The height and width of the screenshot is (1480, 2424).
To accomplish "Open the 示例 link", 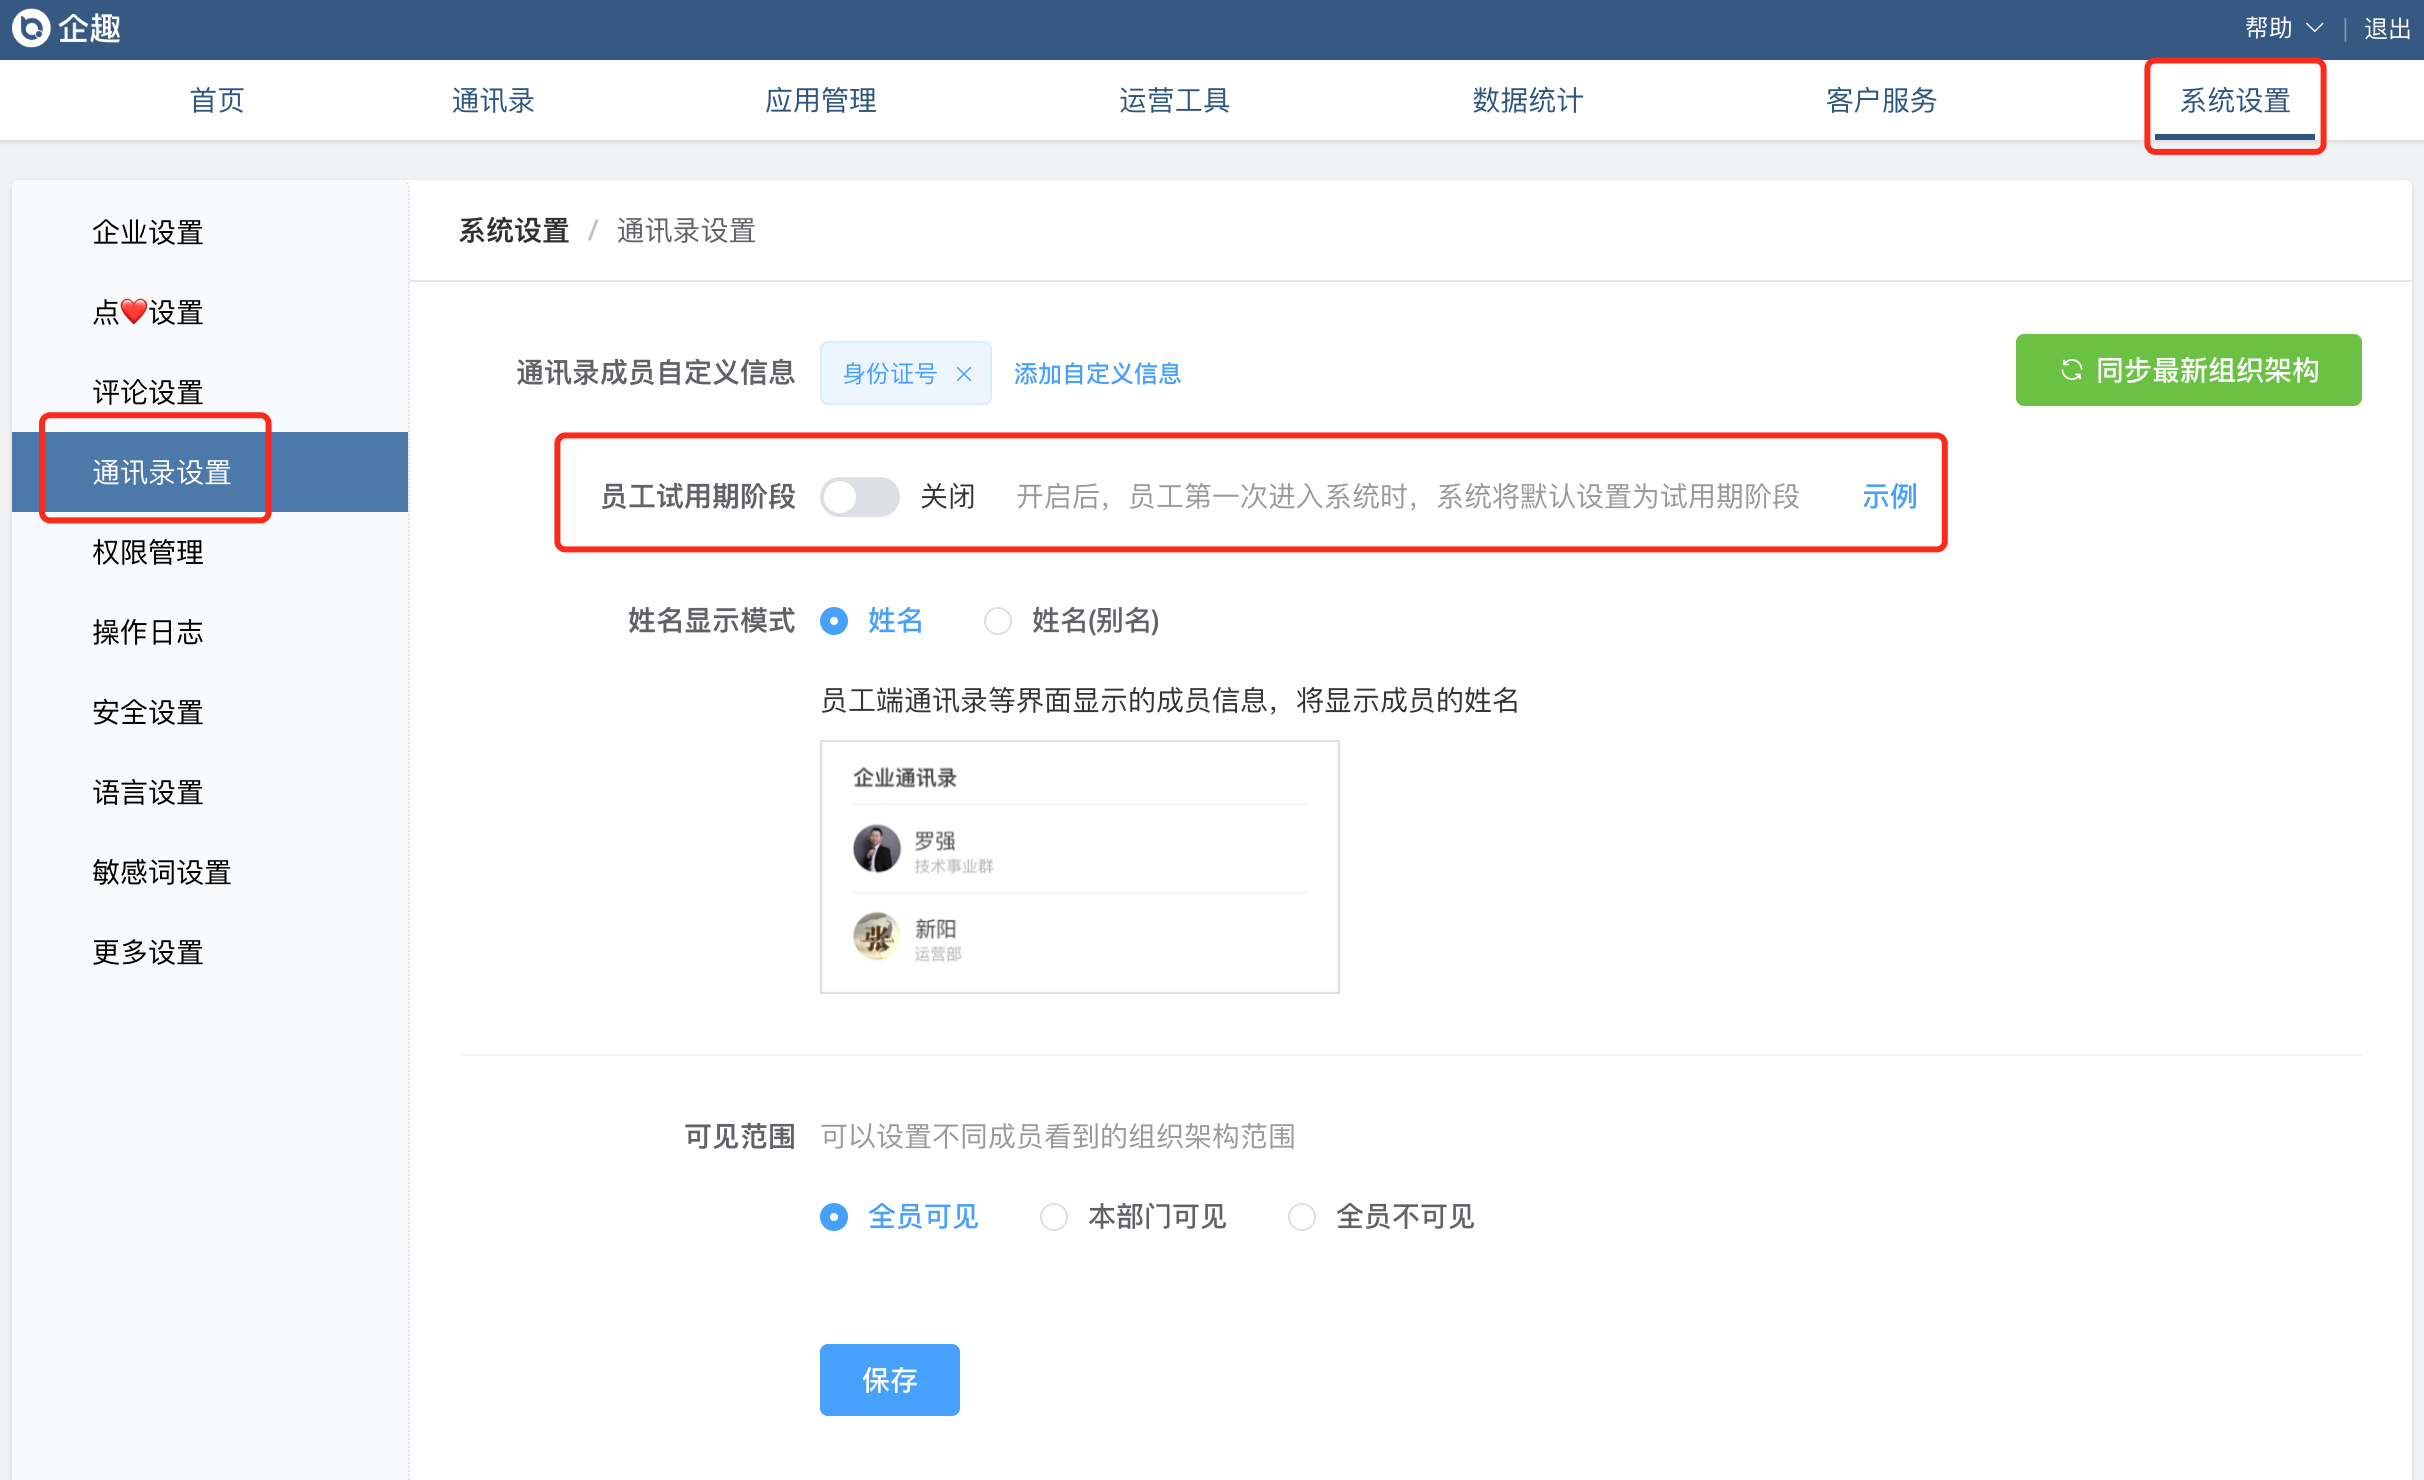I will [x=1888, y=496].
